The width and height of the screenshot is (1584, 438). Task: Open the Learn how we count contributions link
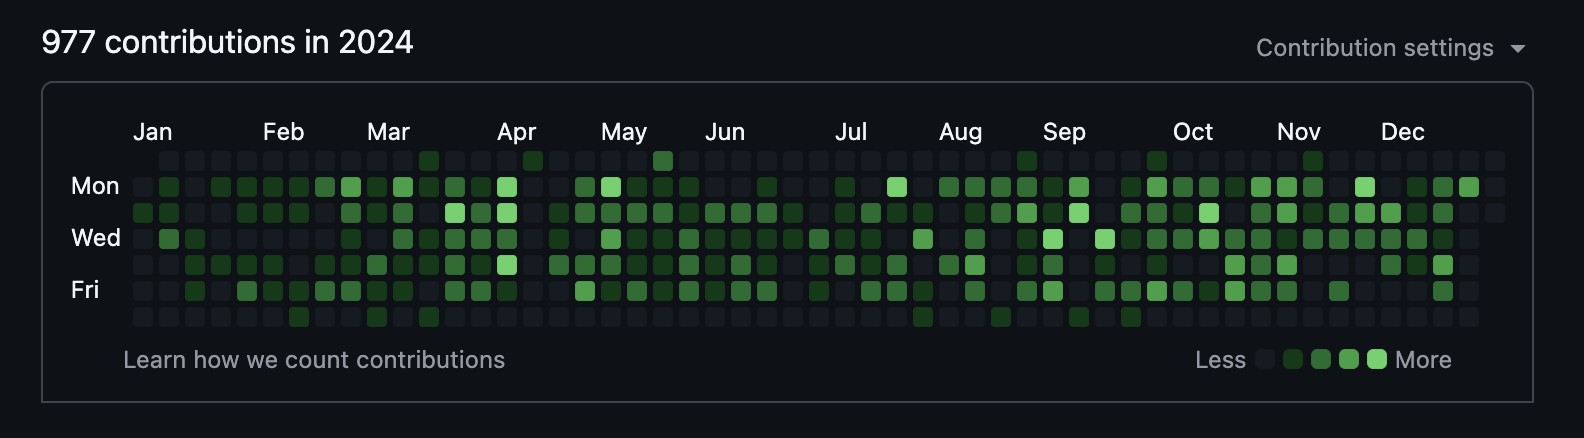click(x=314, y=360)
